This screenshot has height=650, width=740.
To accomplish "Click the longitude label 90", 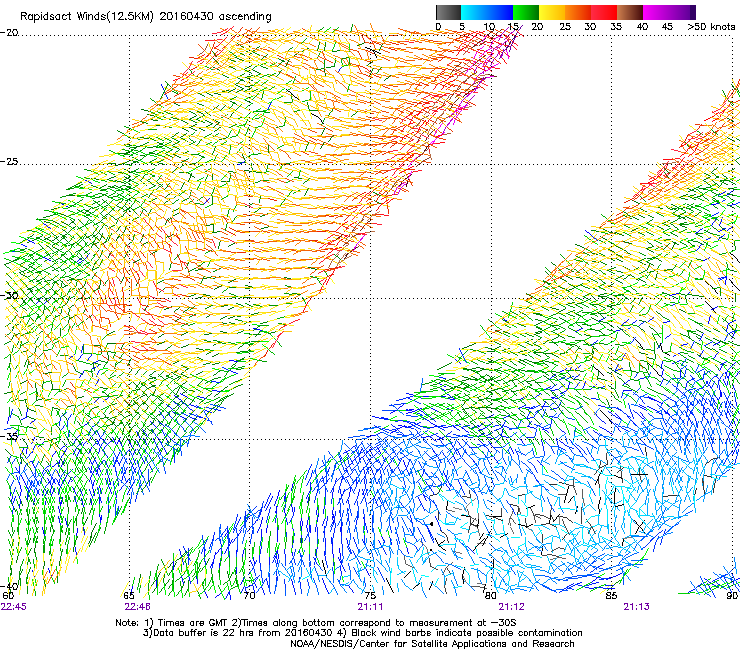I will tap(732, 596).
